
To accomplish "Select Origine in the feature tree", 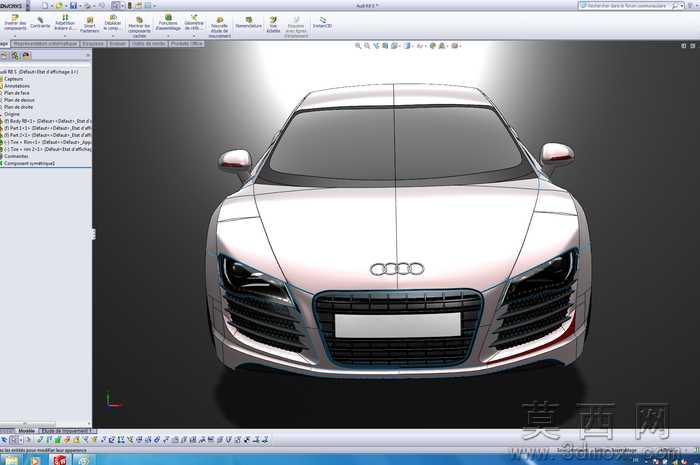I will (12, 115).
